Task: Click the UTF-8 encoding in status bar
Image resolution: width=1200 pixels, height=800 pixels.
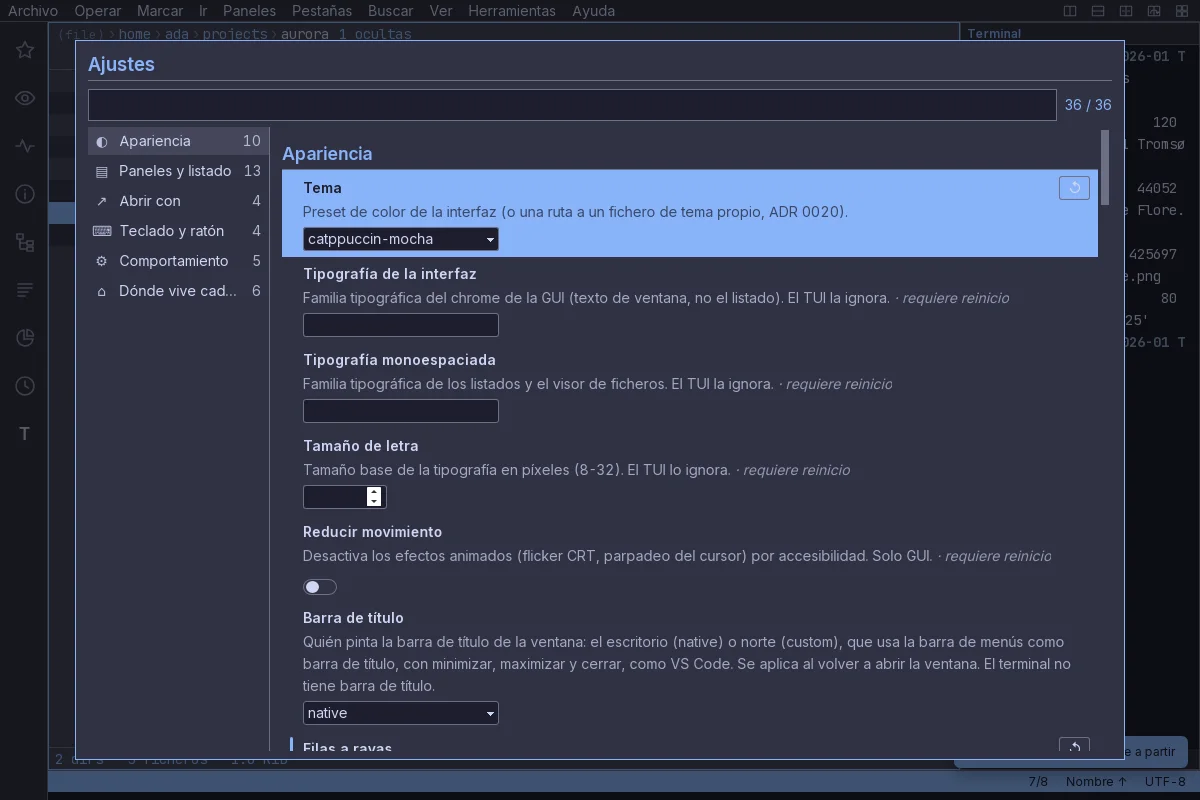Action: coord(1165,781)
